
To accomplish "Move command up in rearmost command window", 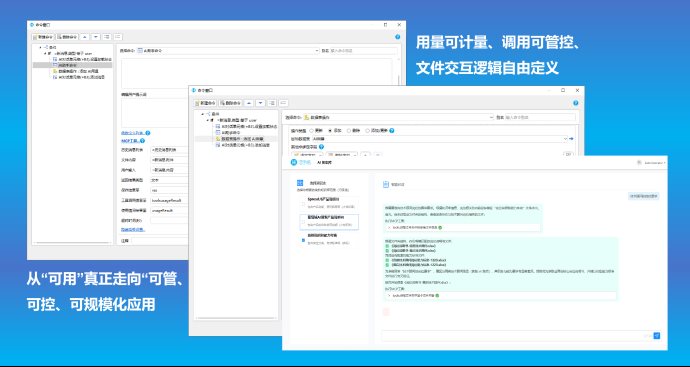I will click(x=85, y=37).
